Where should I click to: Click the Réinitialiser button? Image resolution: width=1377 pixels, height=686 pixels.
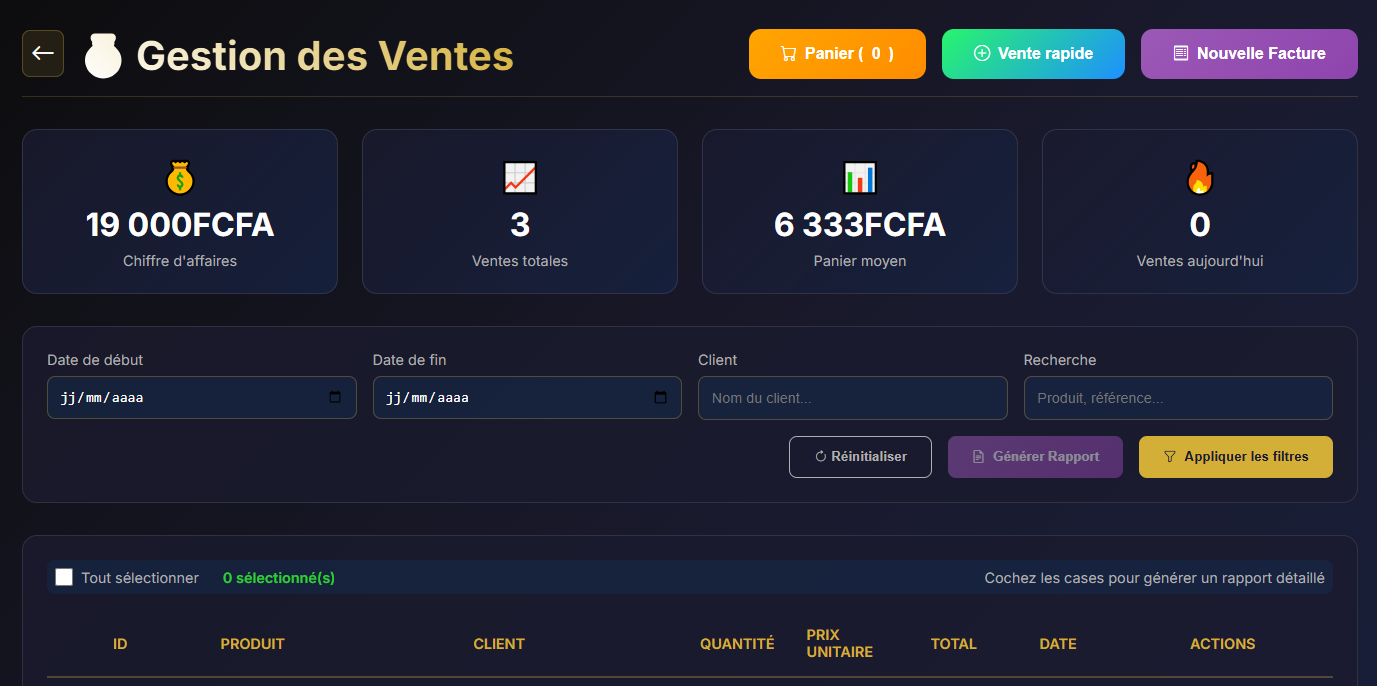(860, 457)
